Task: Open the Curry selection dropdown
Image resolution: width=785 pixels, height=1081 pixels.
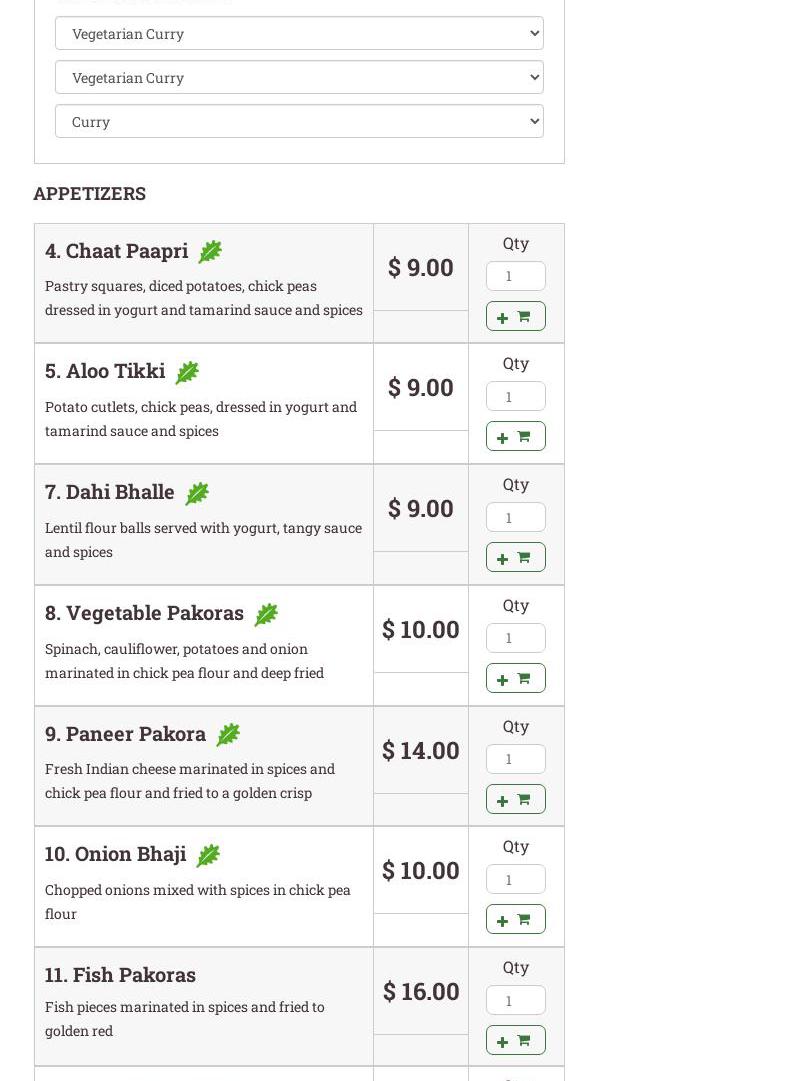Action: 299,121
